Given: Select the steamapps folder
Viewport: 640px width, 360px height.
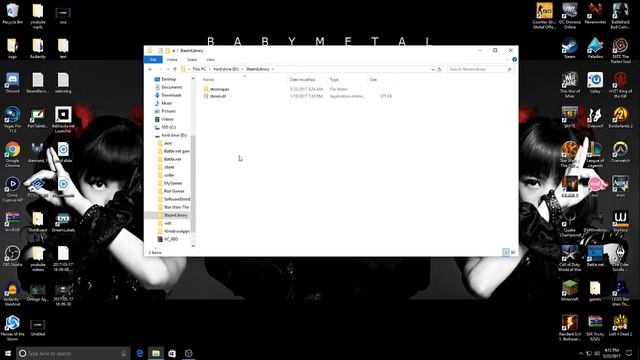Looking at the screenshot, I should [x=219, y=89].
